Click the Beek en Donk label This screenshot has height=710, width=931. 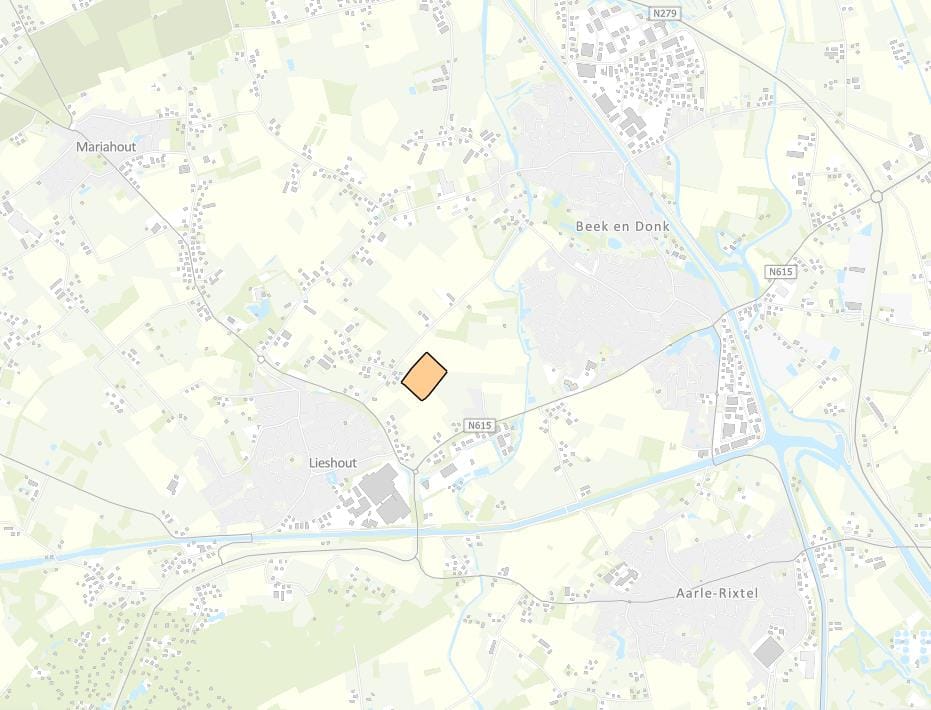[623, 226]
